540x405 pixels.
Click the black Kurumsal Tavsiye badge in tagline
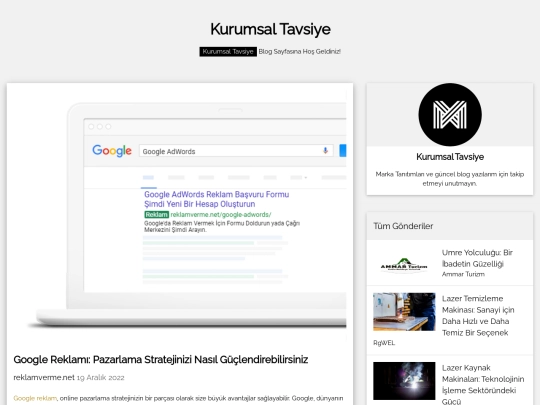(228, 52)
